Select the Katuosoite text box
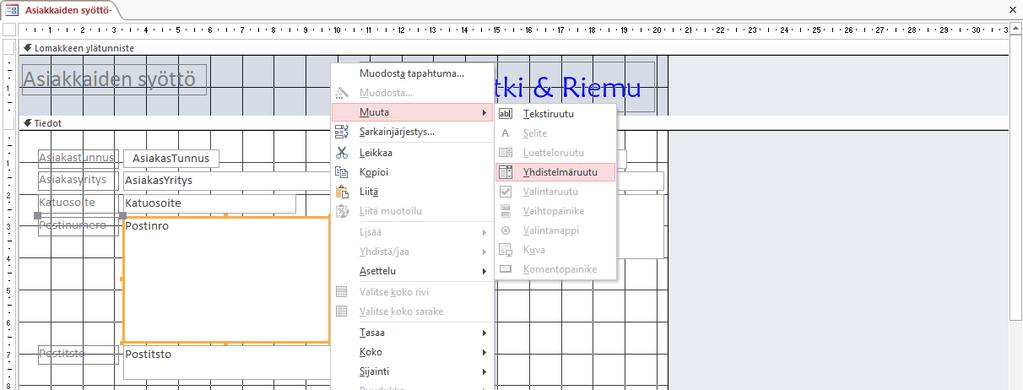Viewport: 1023px width, 390px height. point(209,203)
